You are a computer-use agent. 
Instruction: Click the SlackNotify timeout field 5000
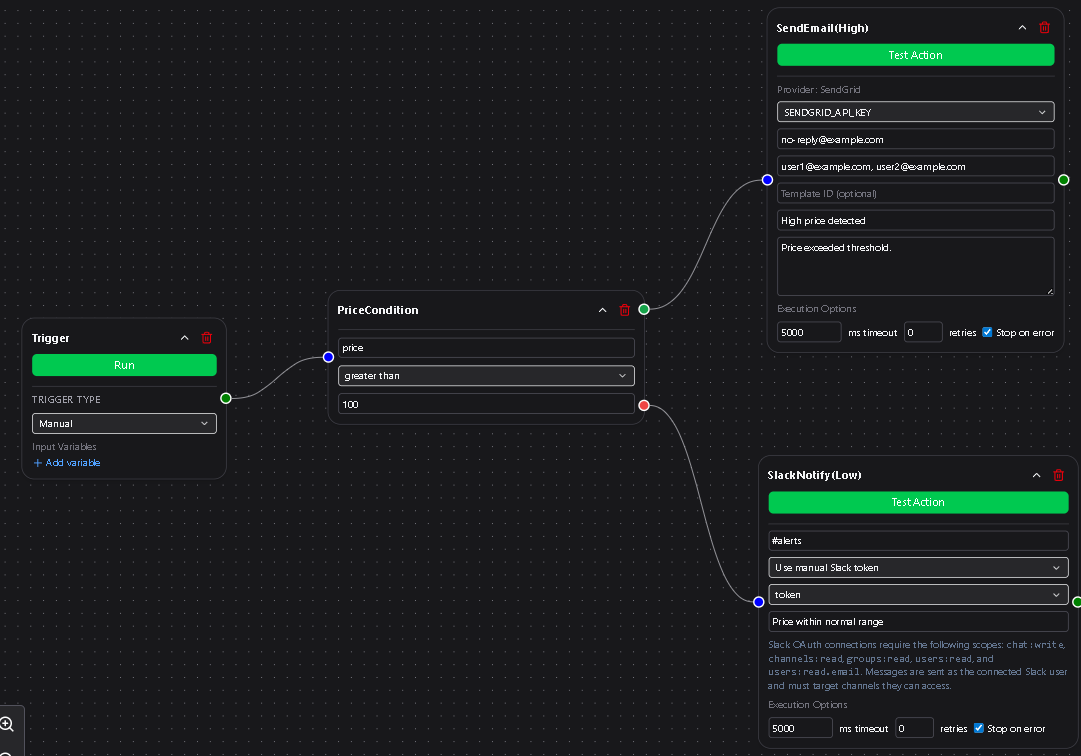click(800, 728)
